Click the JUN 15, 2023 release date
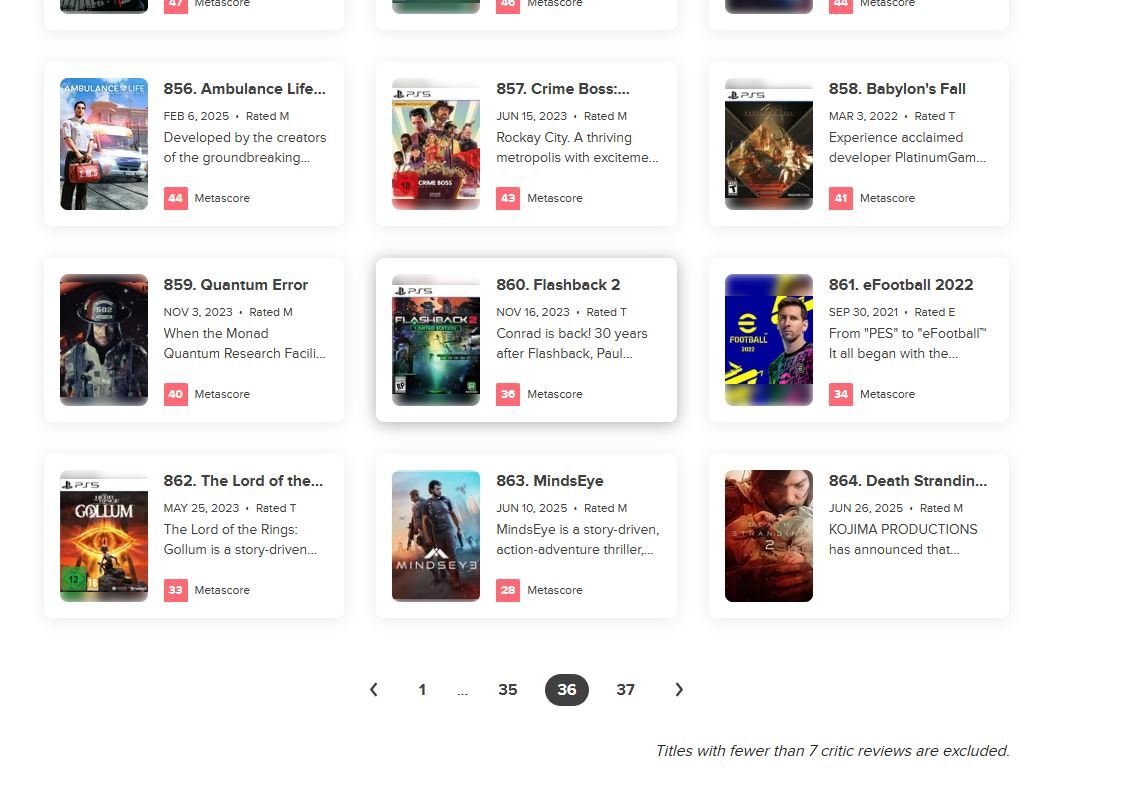Viewport: 1124px width, 807px height. (x=531, y=116)
